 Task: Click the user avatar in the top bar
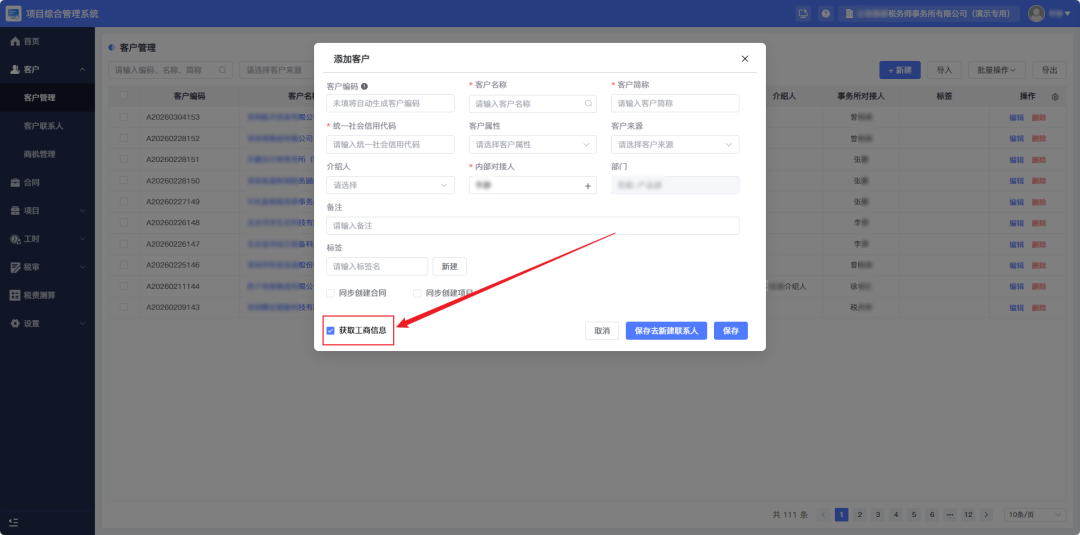pyautogui.click(x=1036, y=13)
